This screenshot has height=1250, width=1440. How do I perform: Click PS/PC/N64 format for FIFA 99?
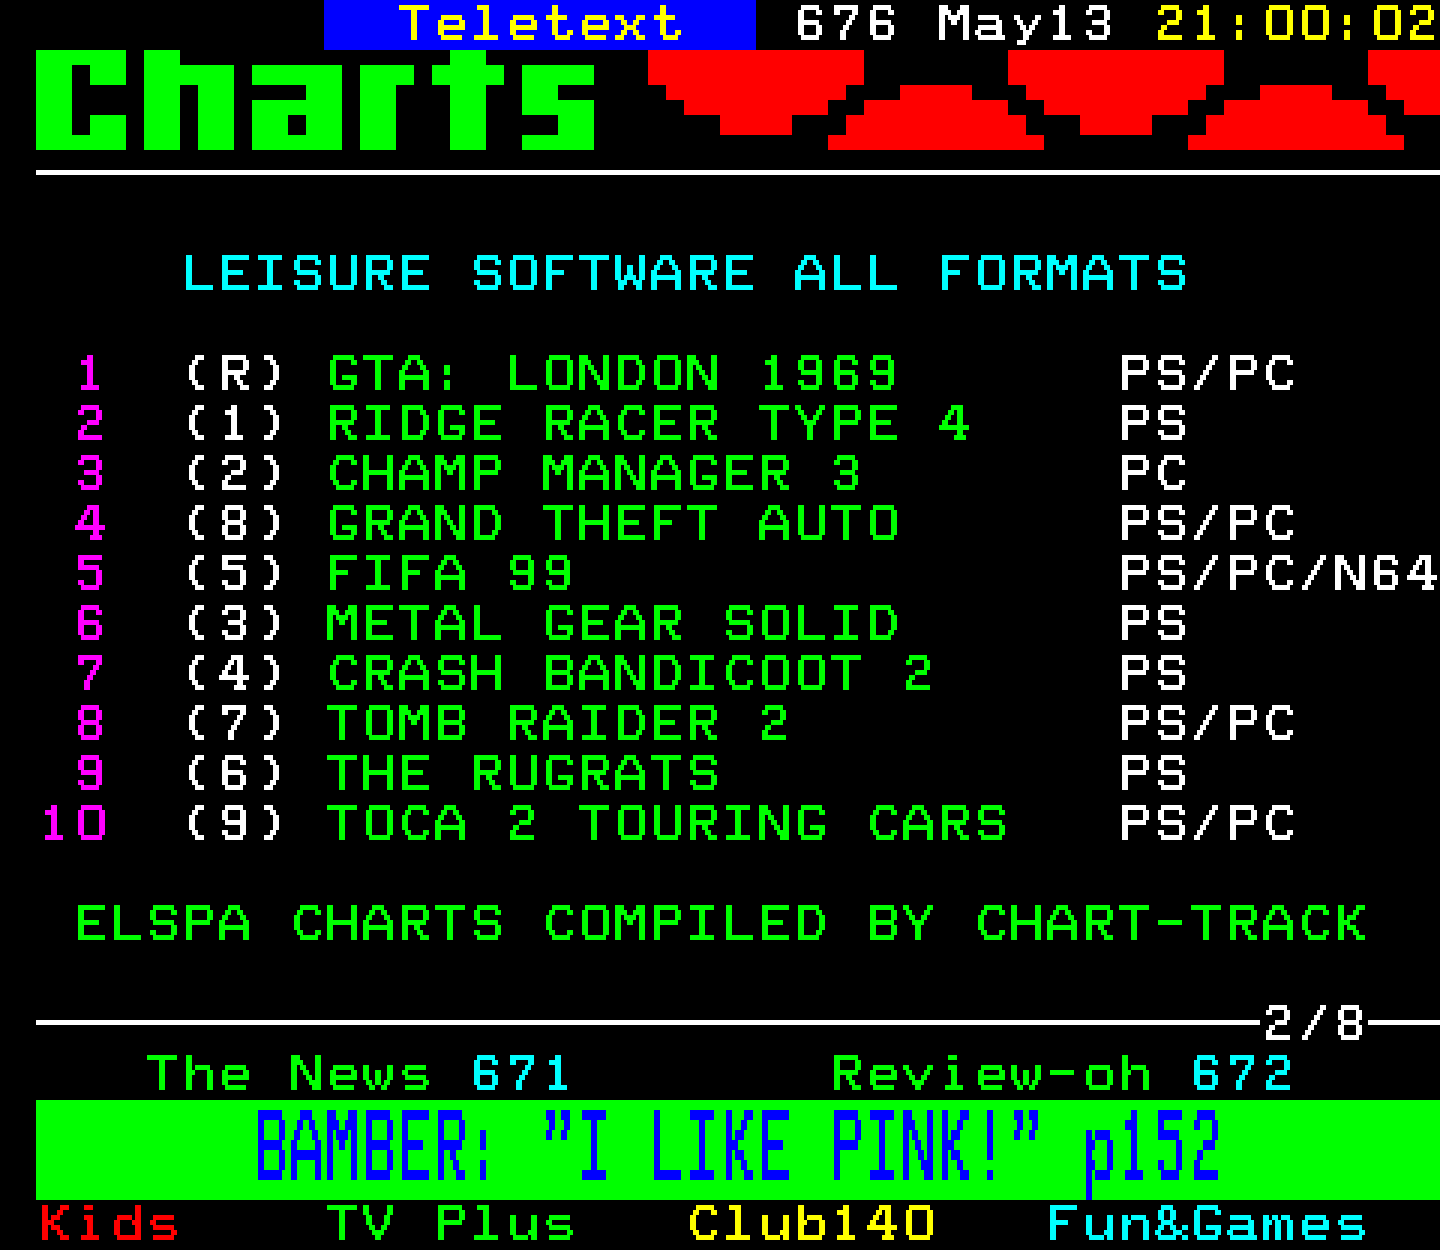coord(1279,573)
